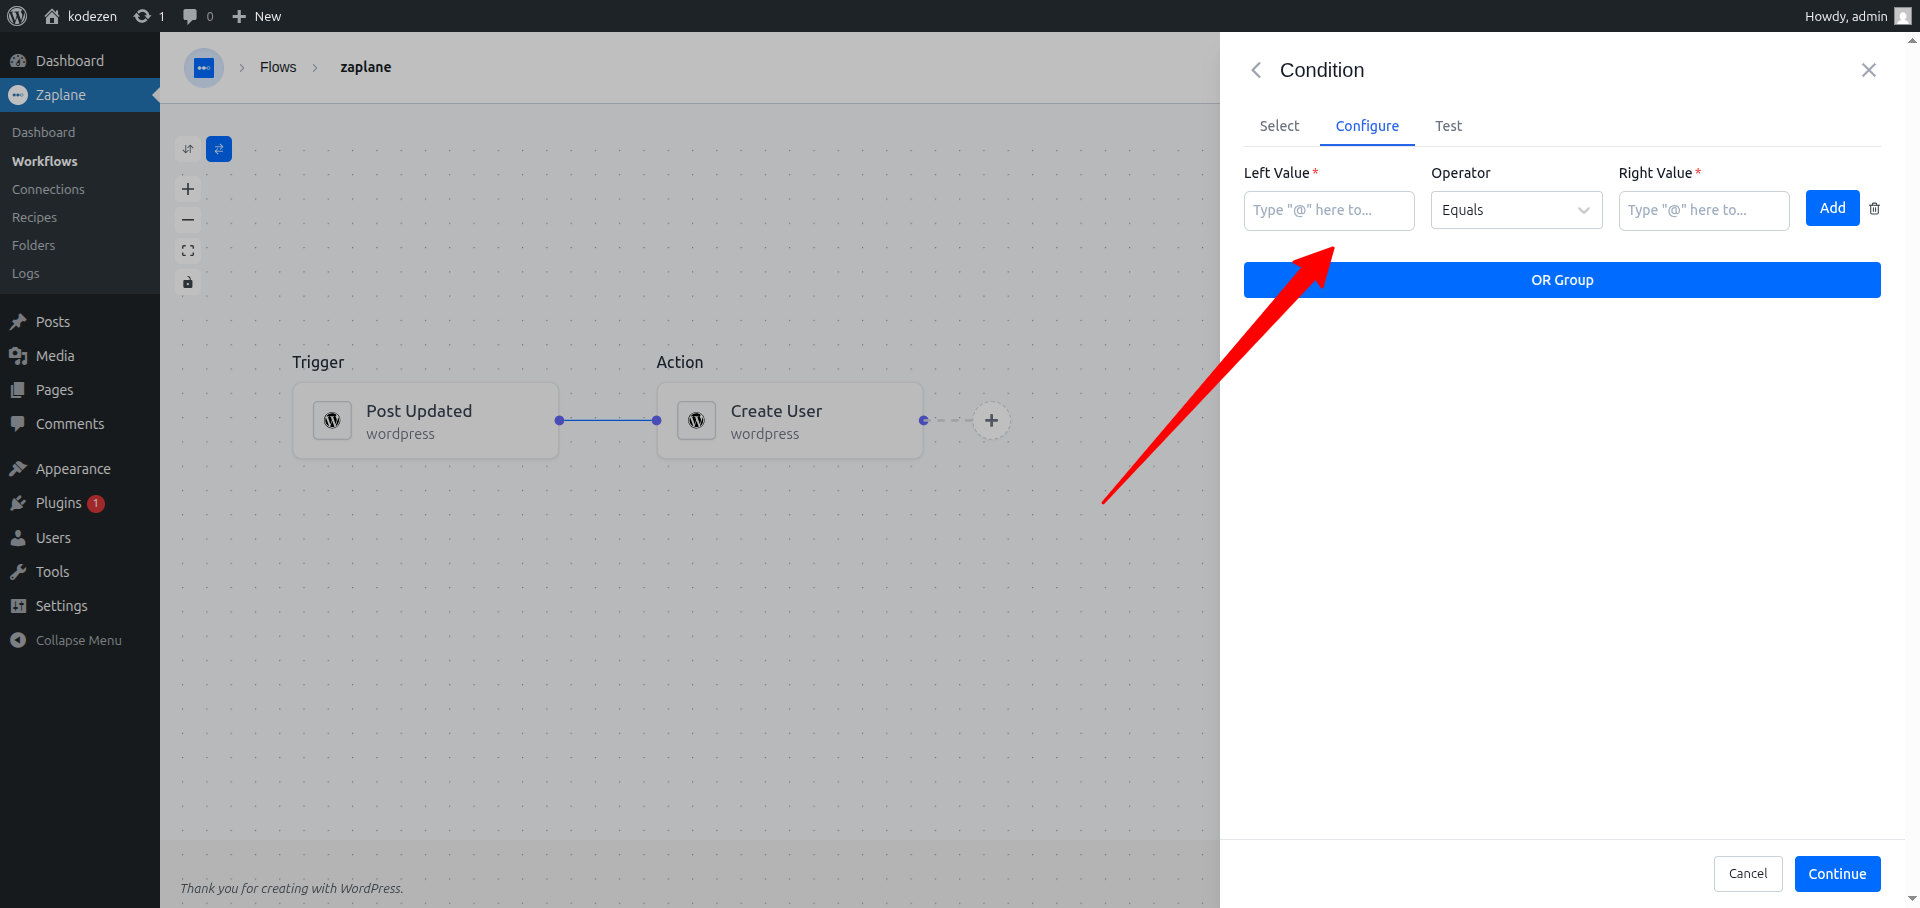Click the trash delete condition icon
The height and width of the screenshot is (908, 1920).
[x=1875, y=209]
